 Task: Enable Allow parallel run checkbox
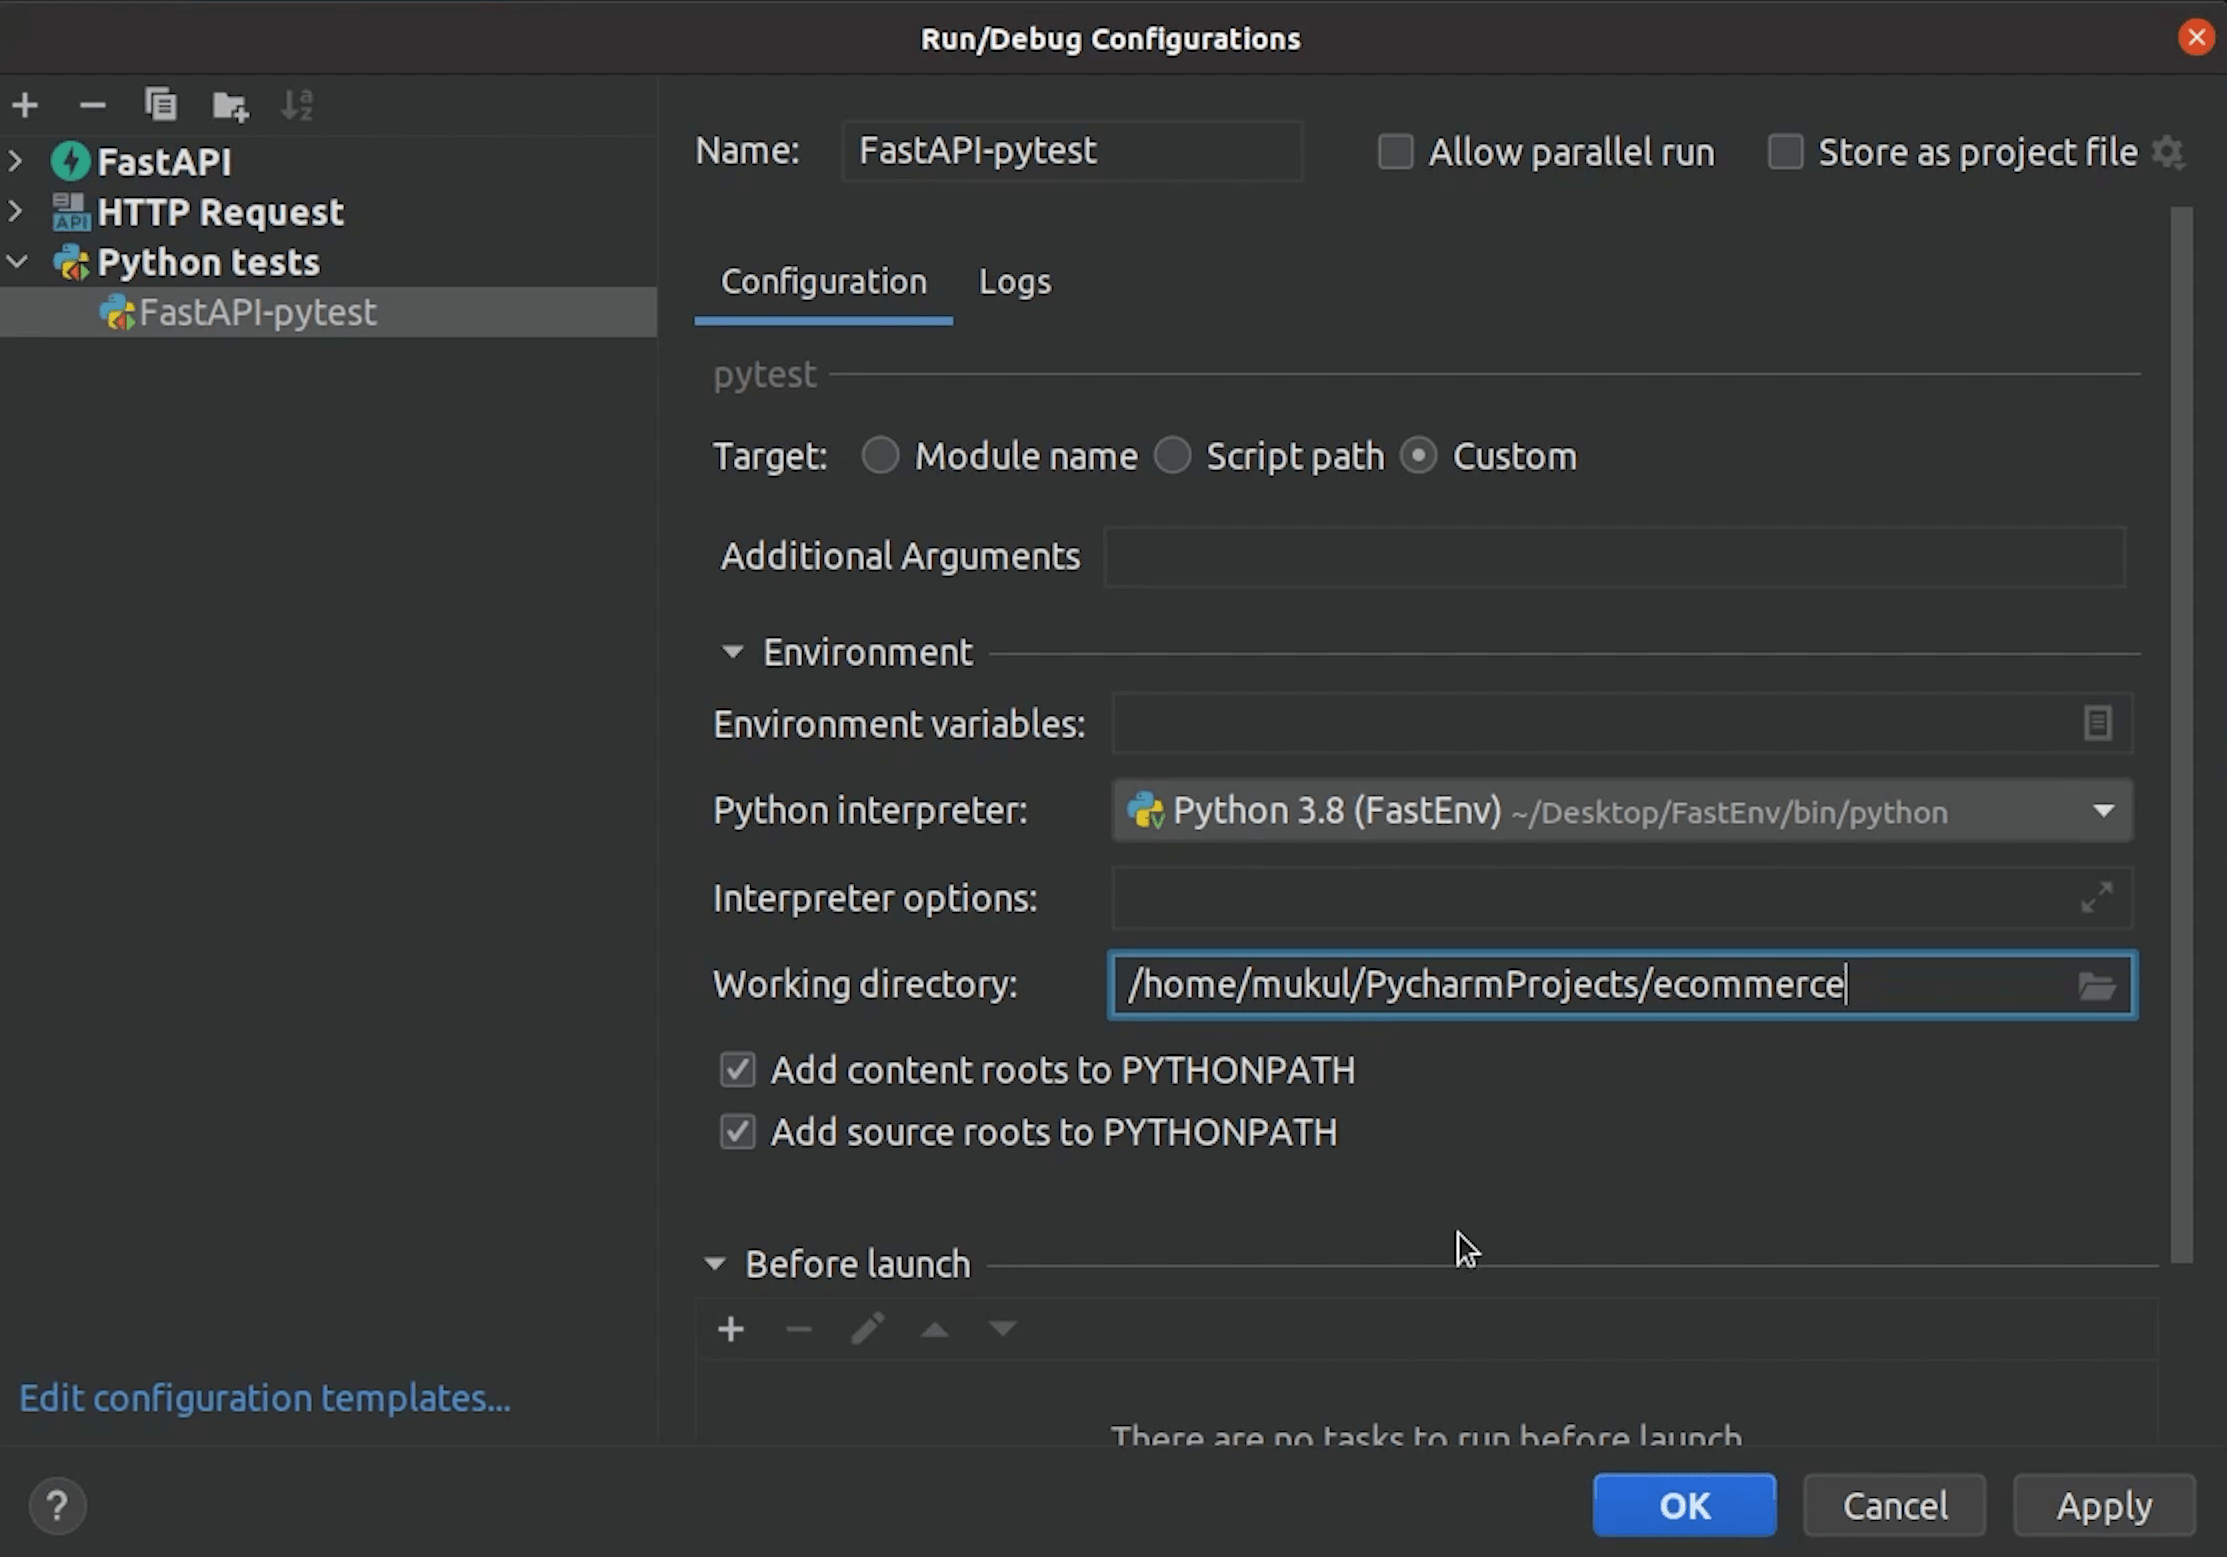1395,152
